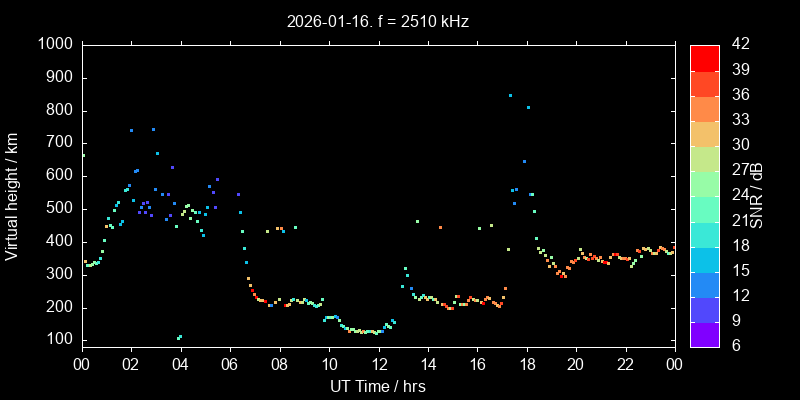Select the 06 tick label on the time axis
Viewport: 800px width, 400px height.
point(230,364)
